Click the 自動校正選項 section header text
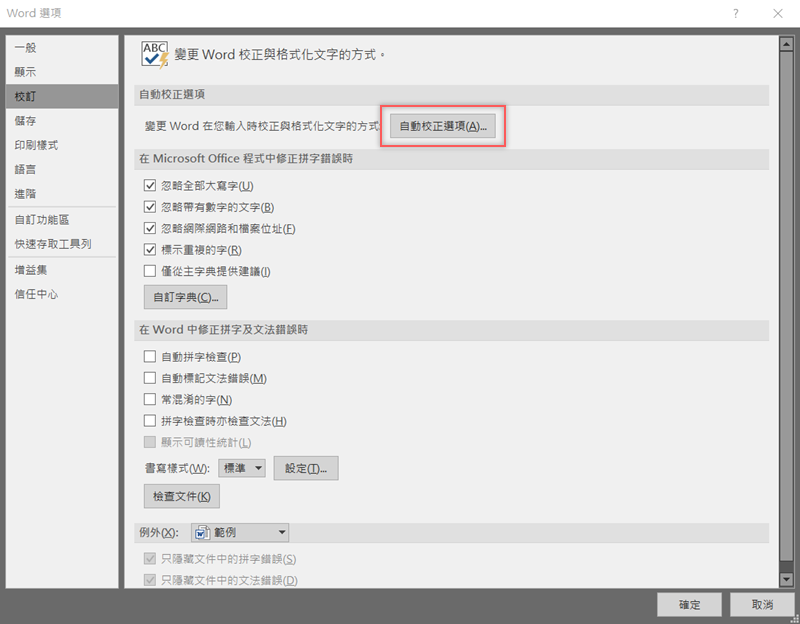The height and width of the screenshot is (624, 800). pyautogui.click(x=172, y=94)
